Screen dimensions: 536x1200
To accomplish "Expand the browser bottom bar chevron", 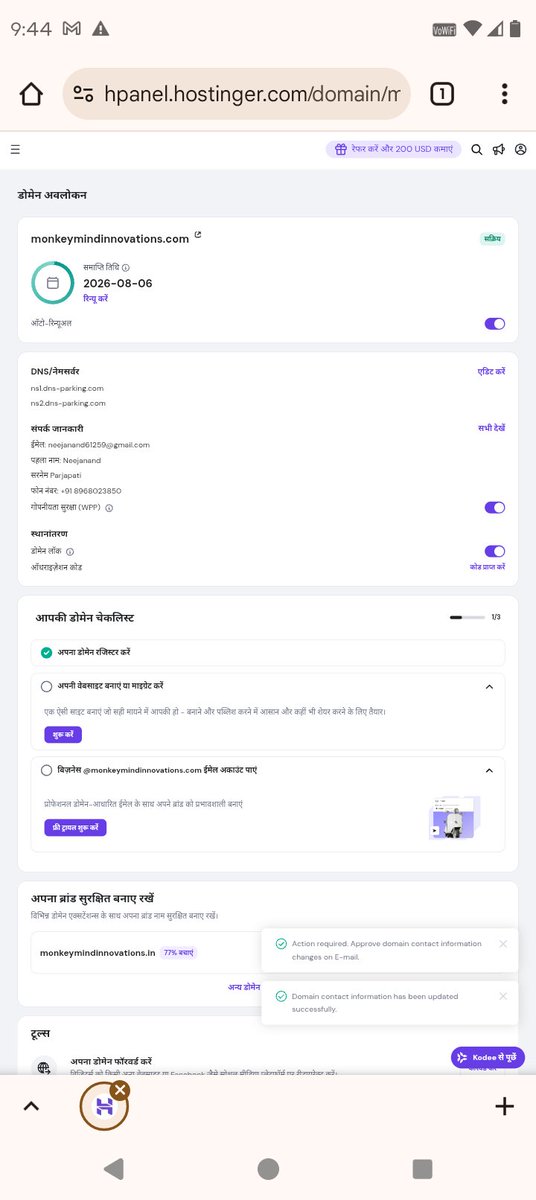I will coord(31,1105).
